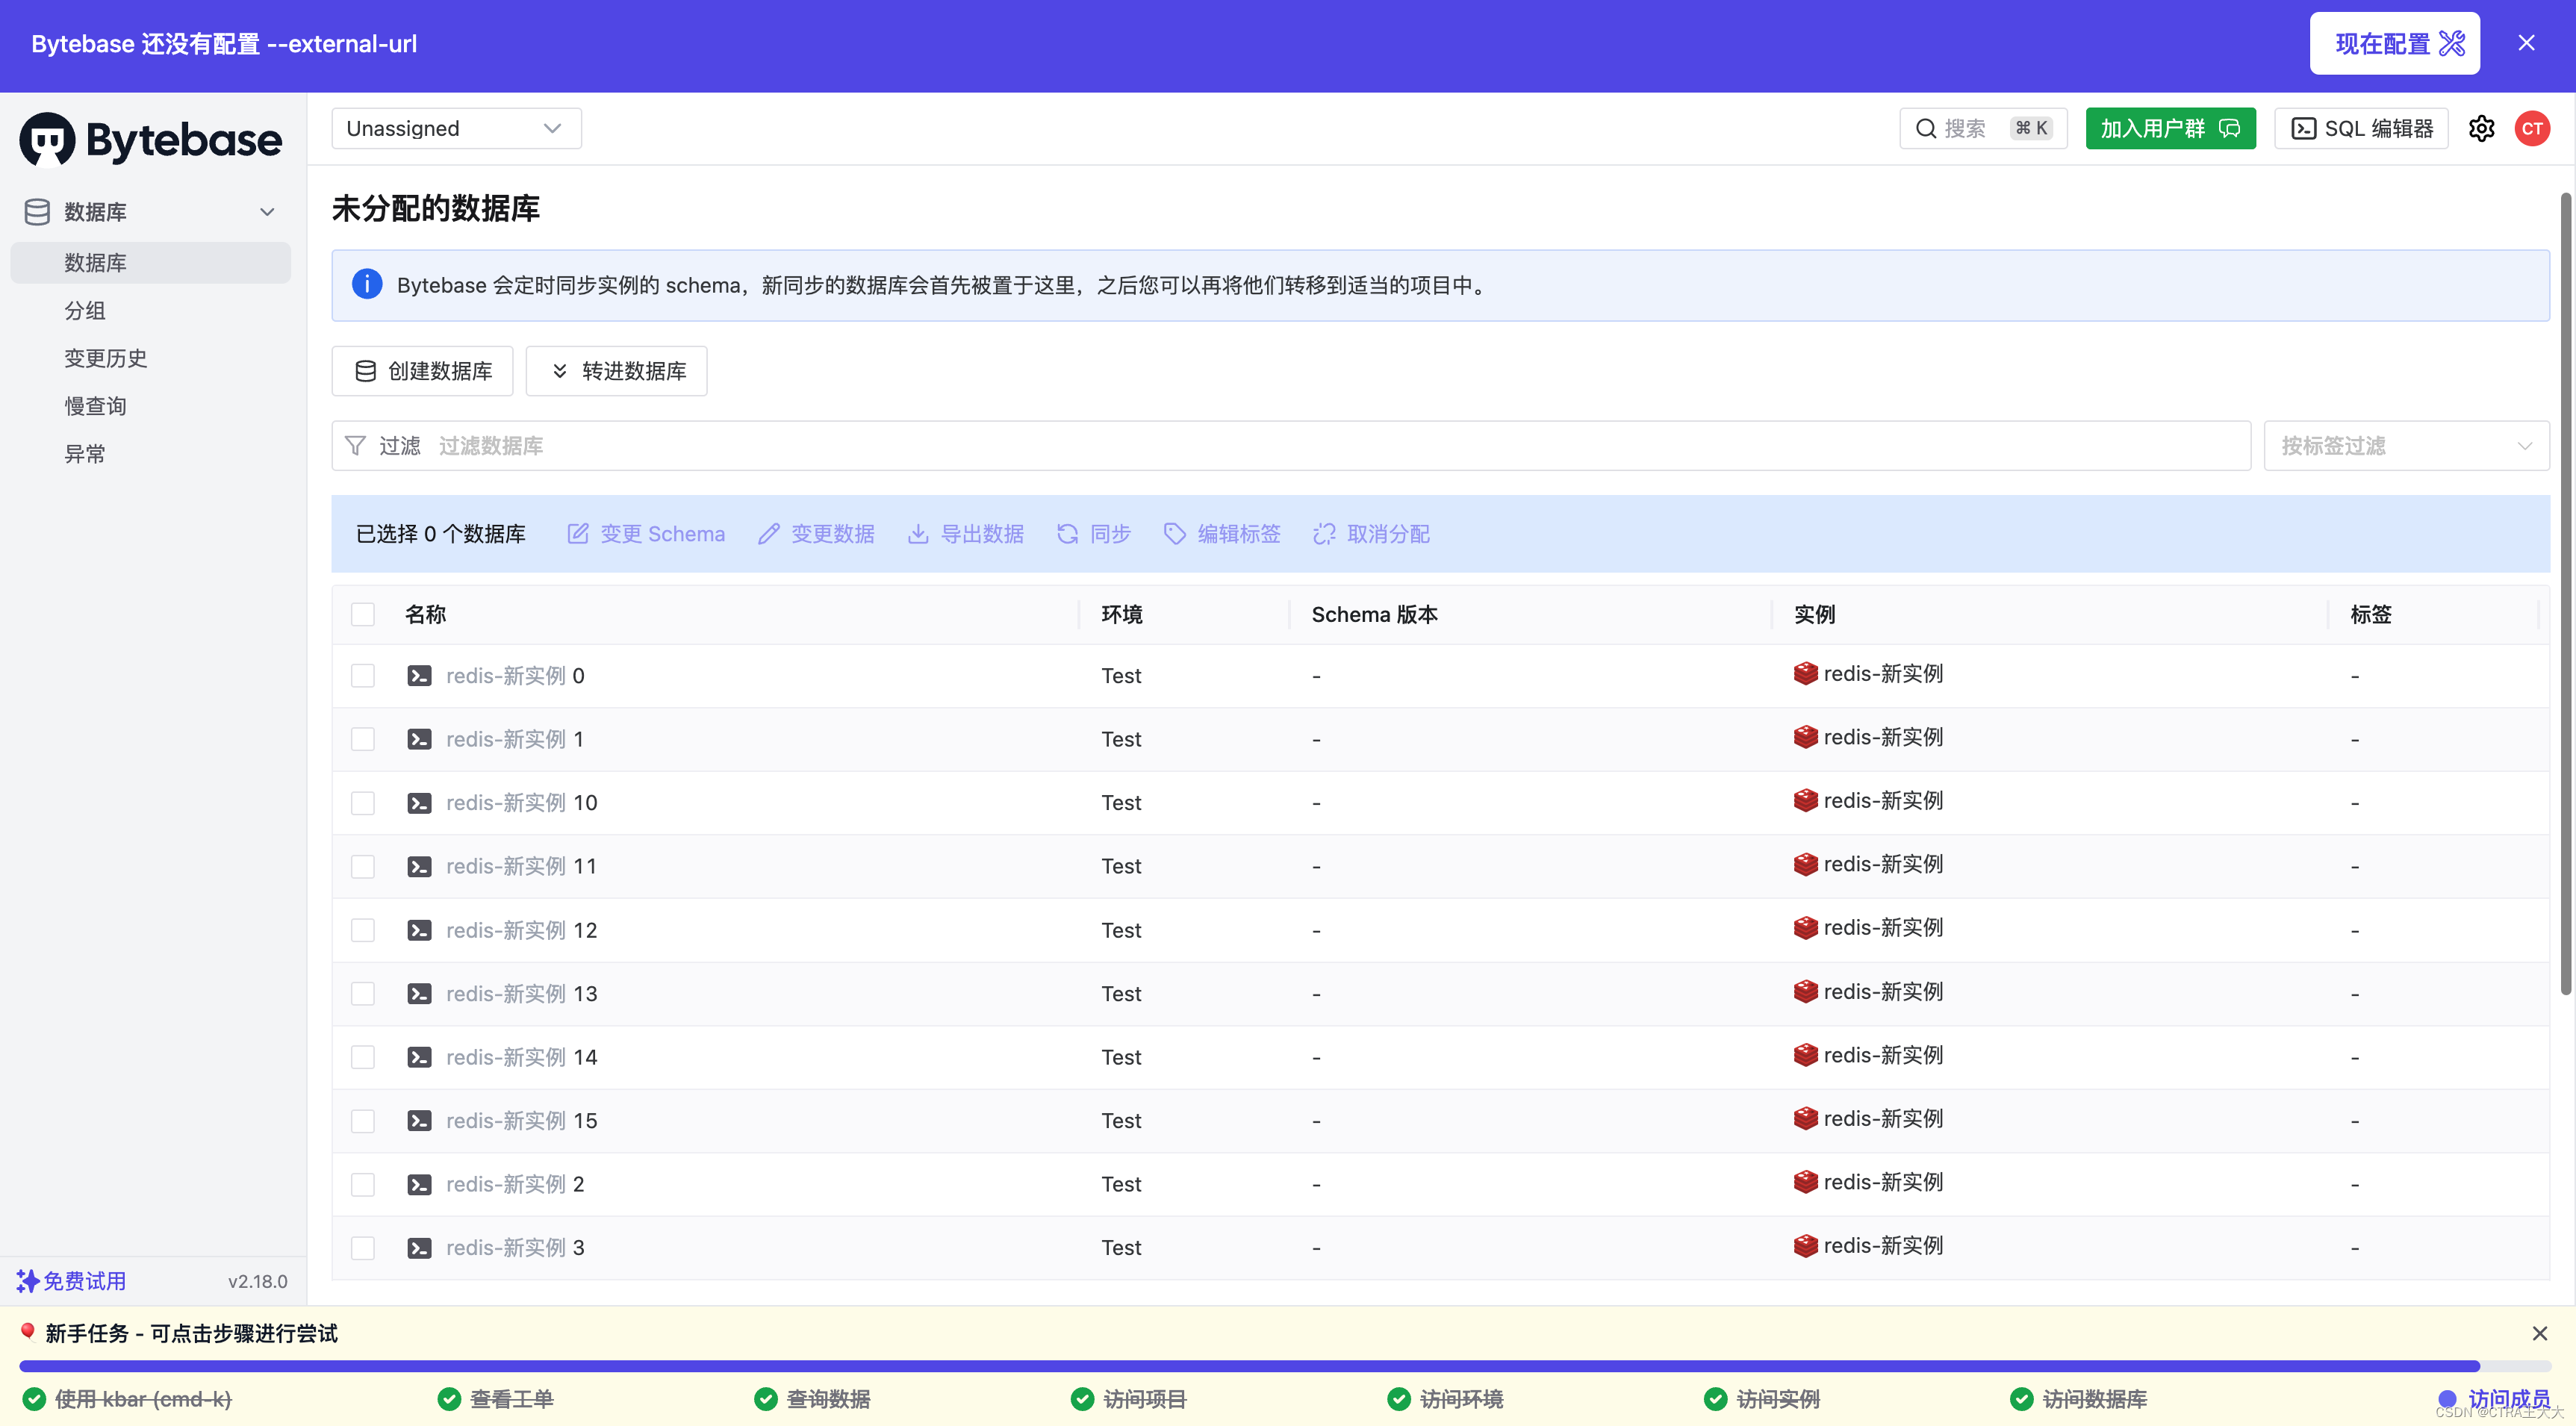
Task: Click the vertical page scrollbar
Action: [x=2566, y=594]
